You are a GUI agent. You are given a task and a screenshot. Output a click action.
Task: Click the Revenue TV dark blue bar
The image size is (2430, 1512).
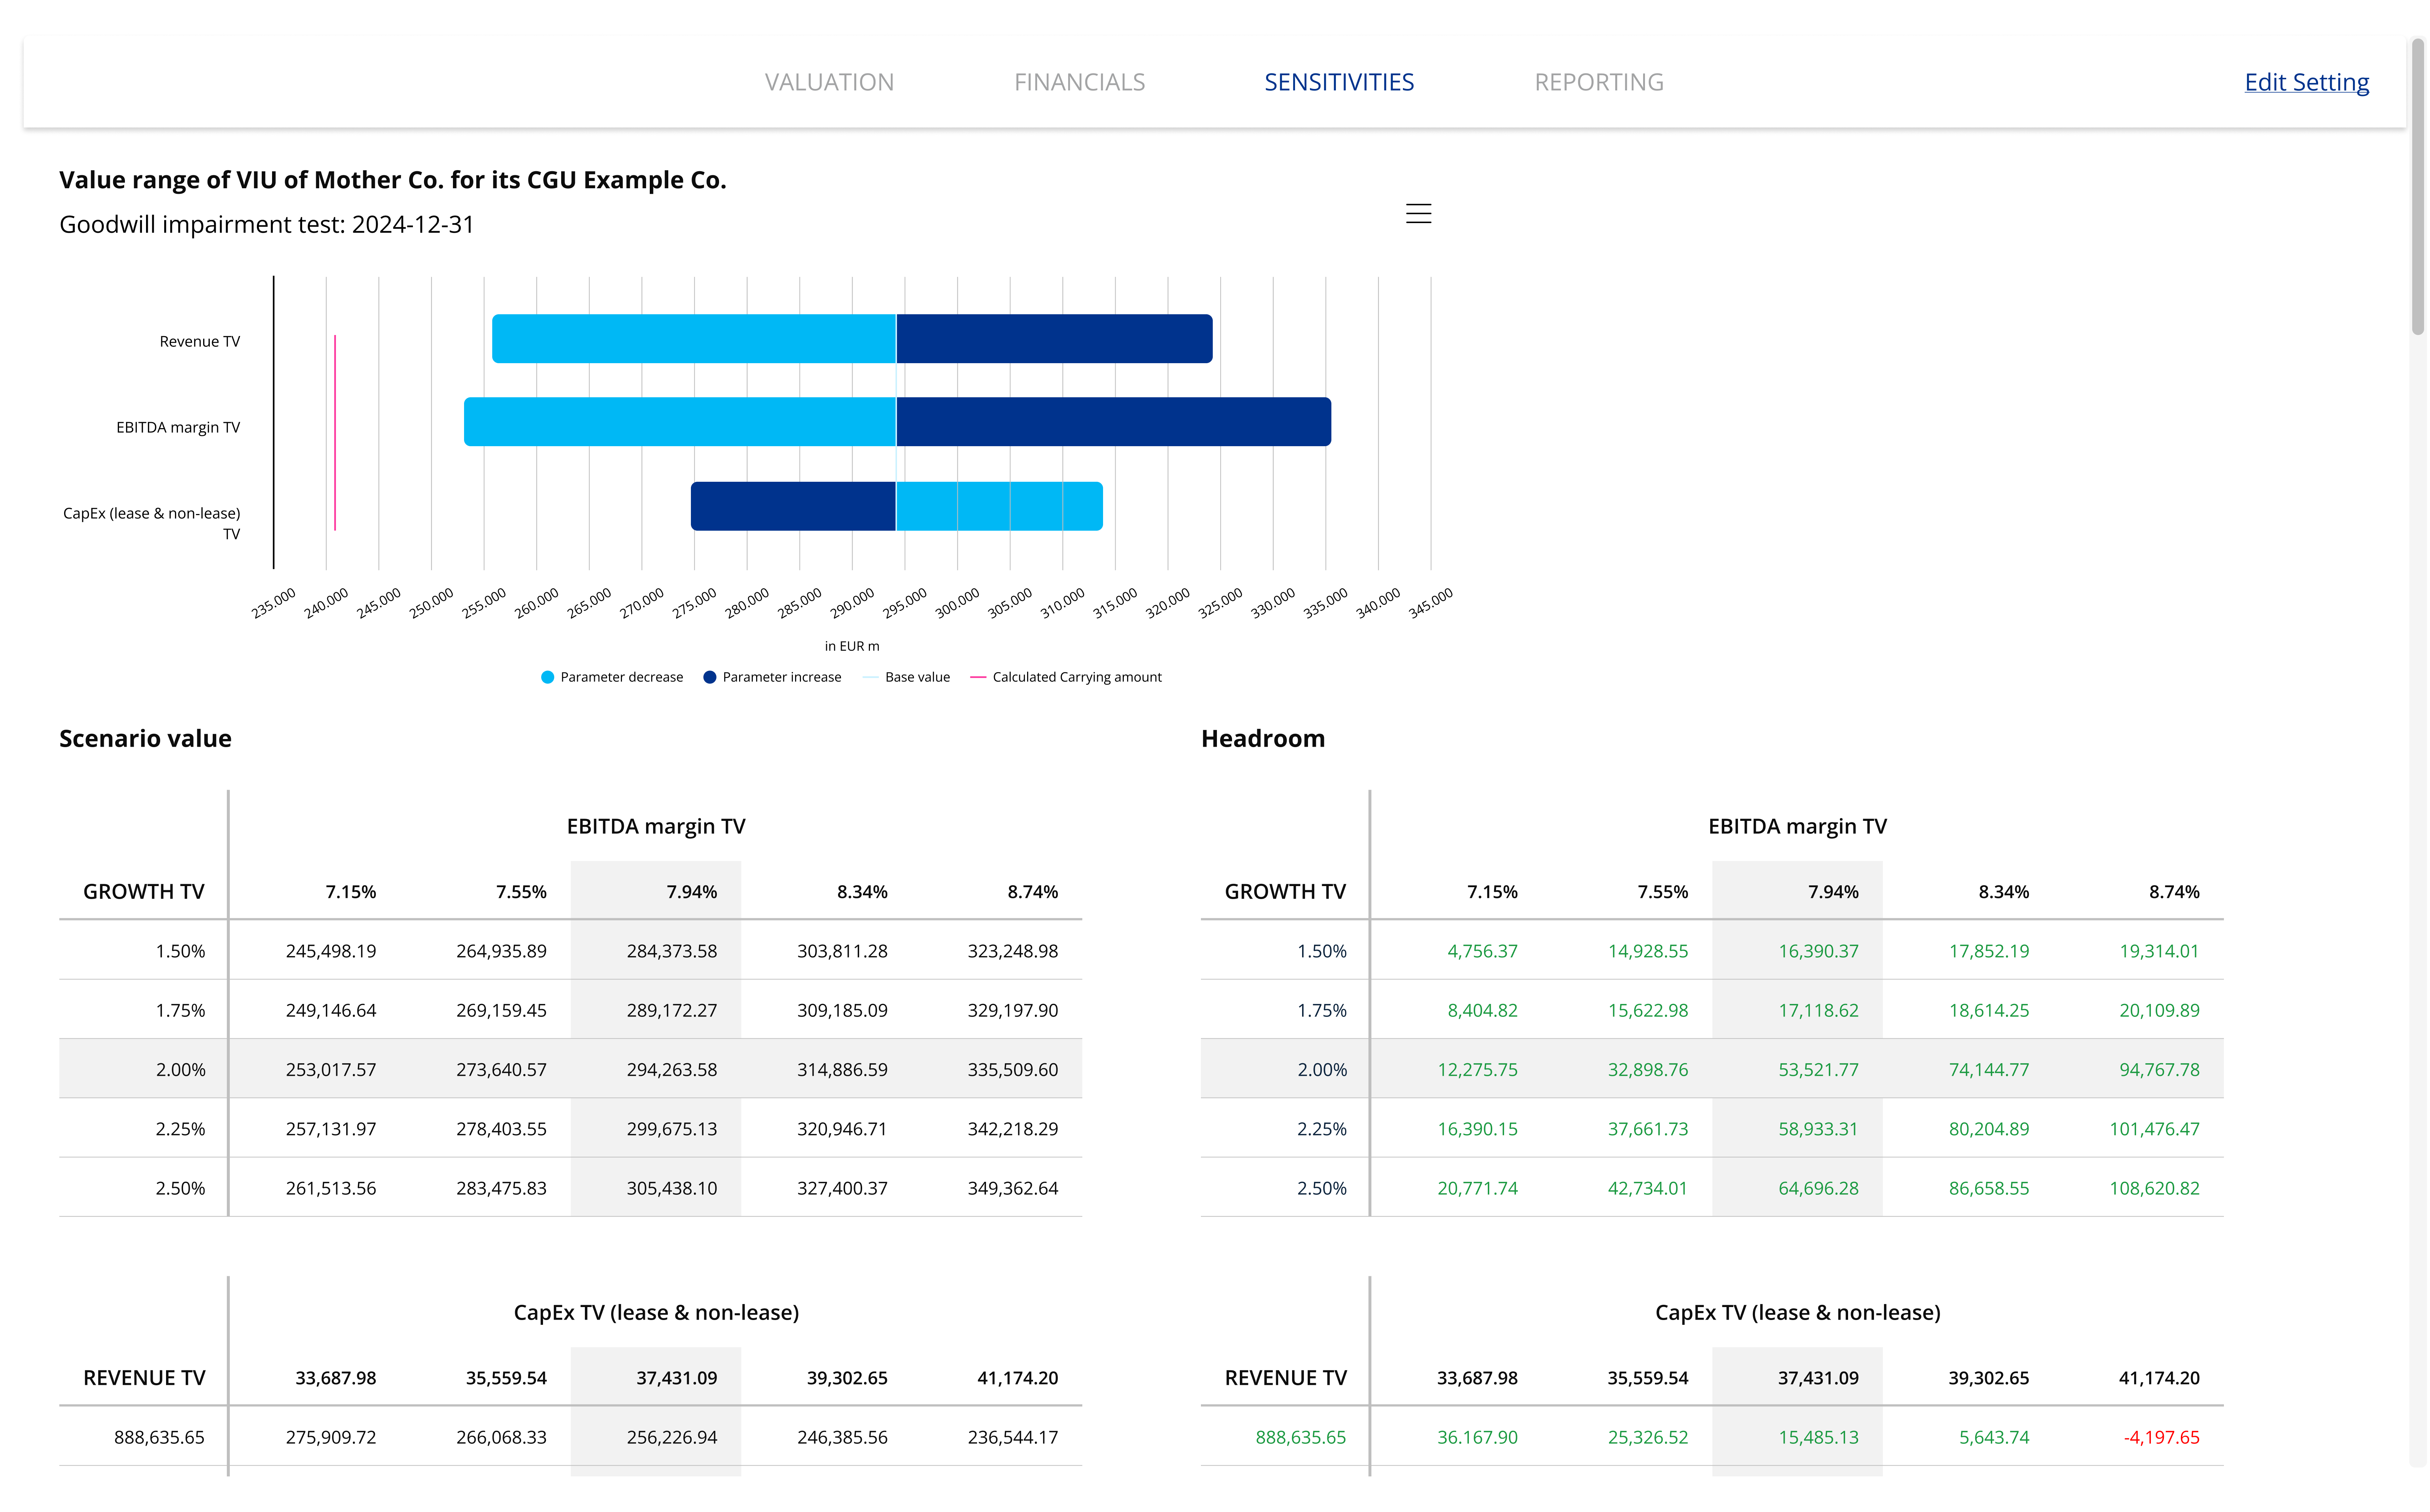tap(1054, 339)
